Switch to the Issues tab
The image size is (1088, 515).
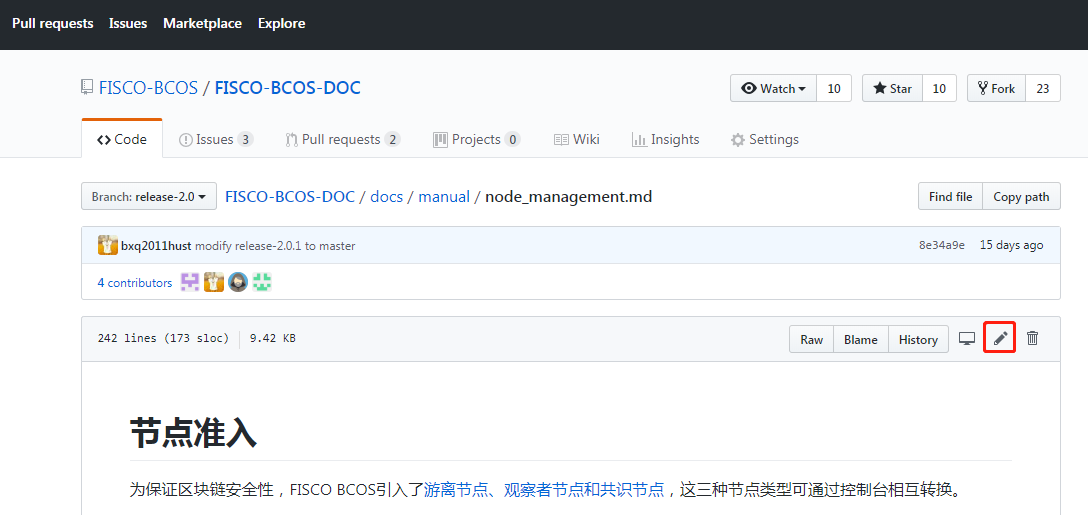point(215,140)
